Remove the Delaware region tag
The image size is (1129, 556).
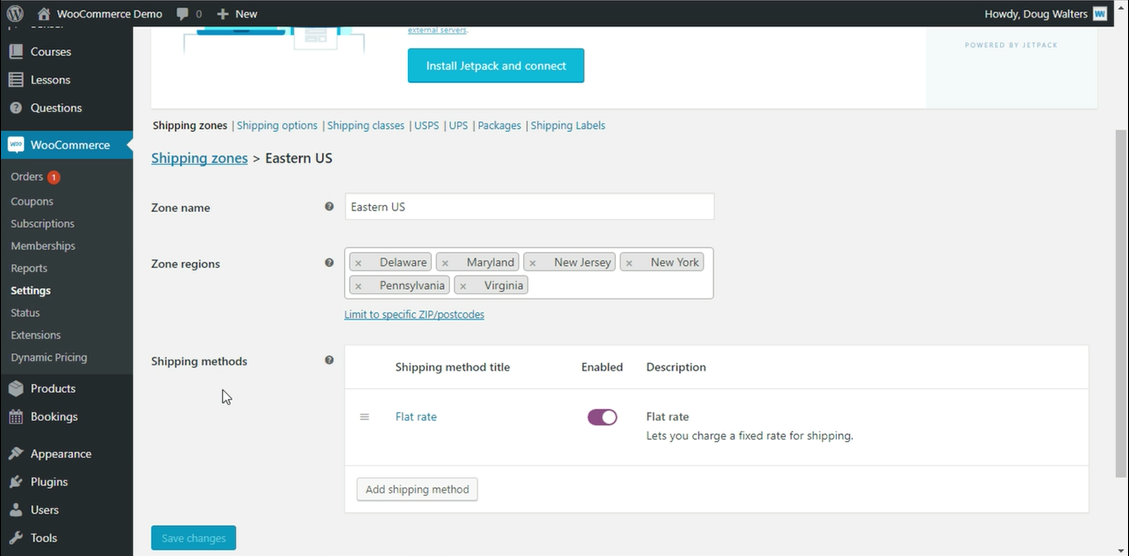click(x=359, y=263)
